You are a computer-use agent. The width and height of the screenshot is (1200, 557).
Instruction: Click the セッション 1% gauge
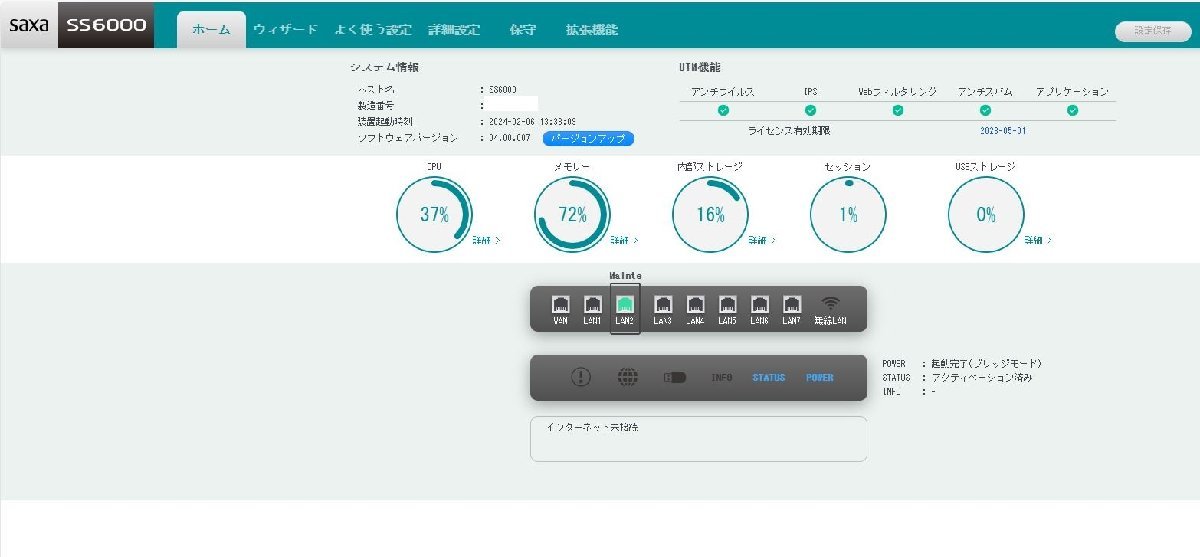click(848, 214)
